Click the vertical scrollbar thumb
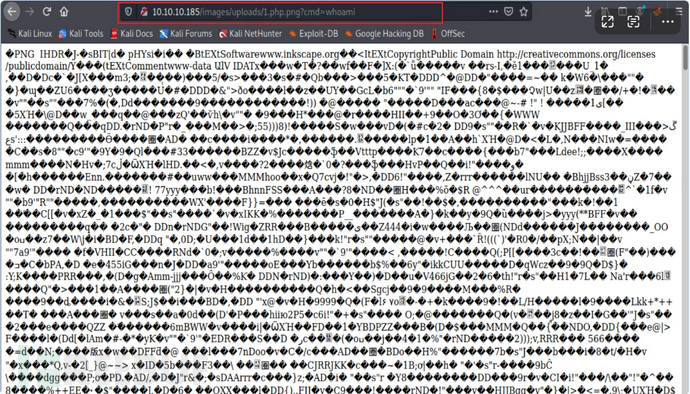Image resolution: width=690 pixels, height=394 pixels. point(685,57)
